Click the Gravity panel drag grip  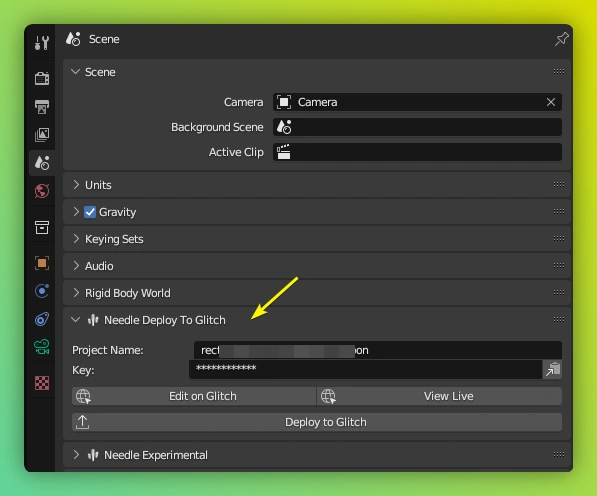click(559, 212)
